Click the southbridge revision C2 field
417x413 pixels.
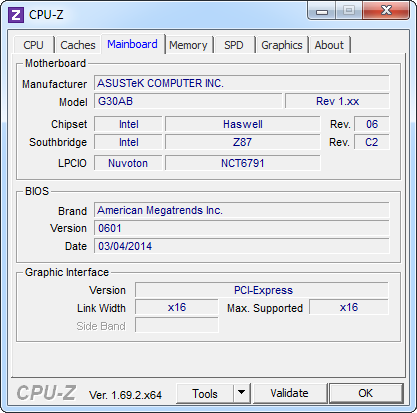(372, 142)
